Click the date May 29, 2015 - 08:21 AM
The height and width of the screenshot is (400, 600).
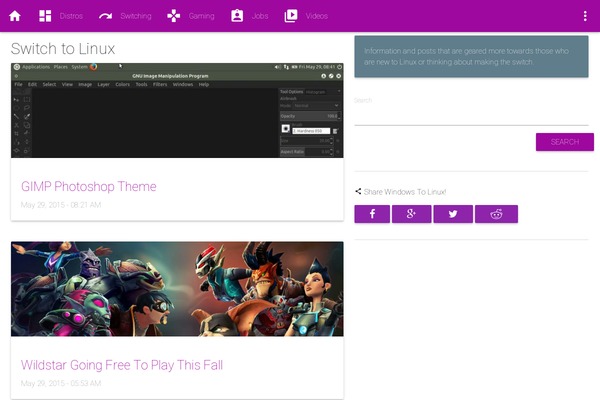tap(61, 205)
